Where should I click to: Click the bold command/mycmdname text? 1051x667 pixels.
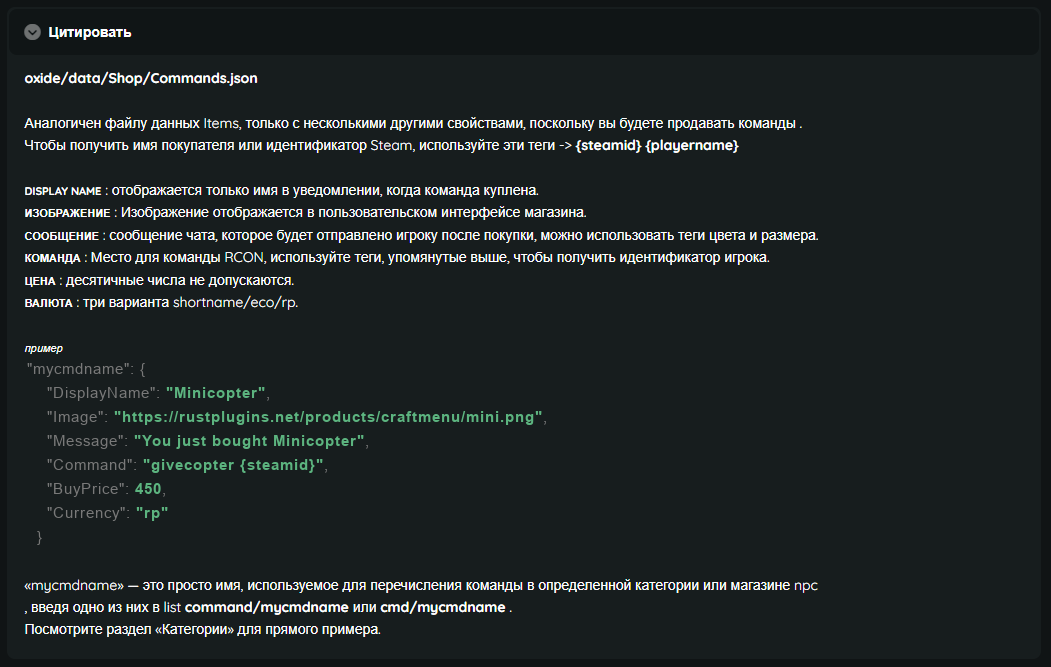267,607
